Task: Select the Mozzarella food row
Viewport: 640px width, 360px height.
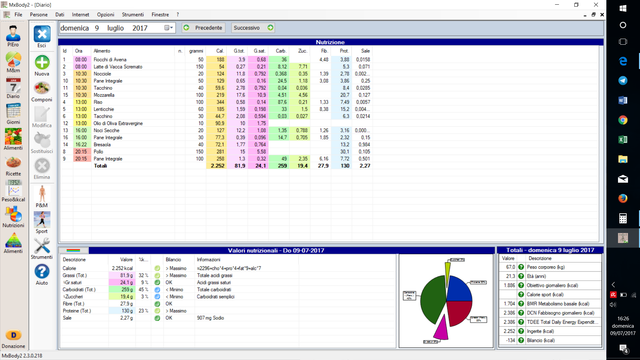Action: coord(216,95)
